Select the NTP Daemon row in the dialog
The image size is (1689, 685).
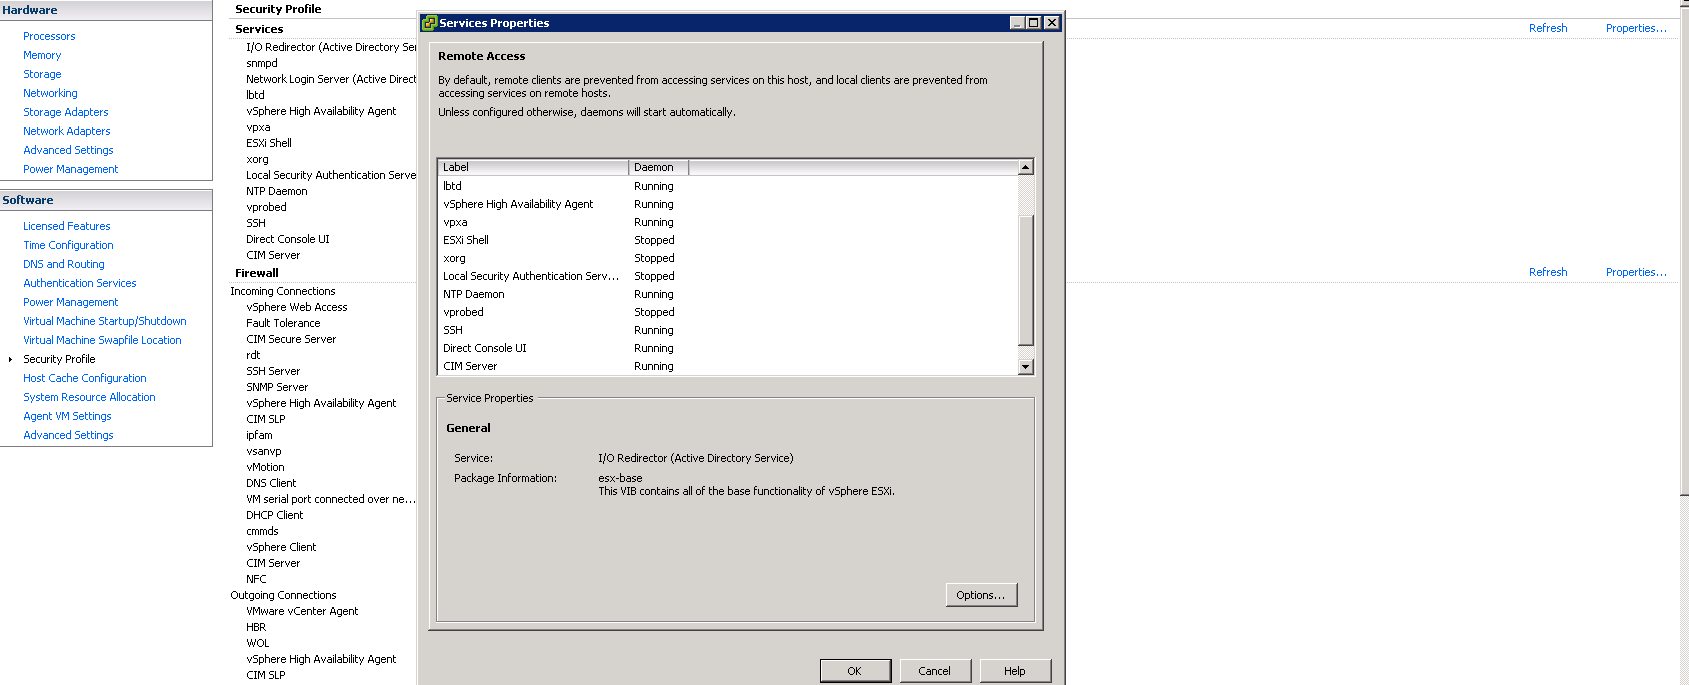pos(728,294)
